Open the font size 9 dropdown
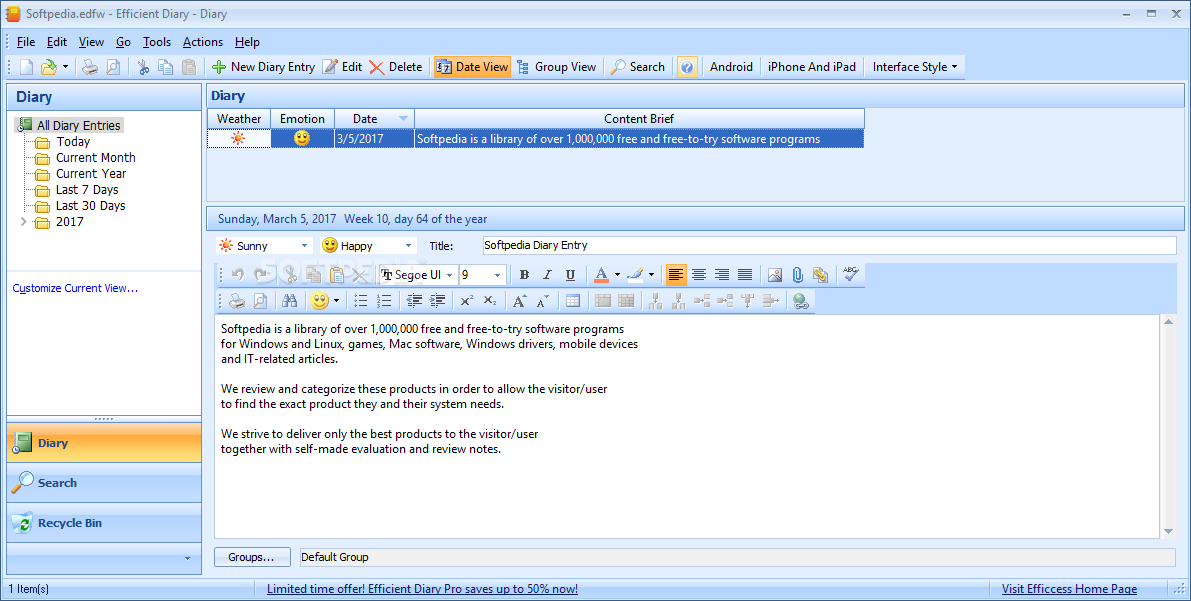Viewport: 1191px width, 601px height. pos(498,275)
